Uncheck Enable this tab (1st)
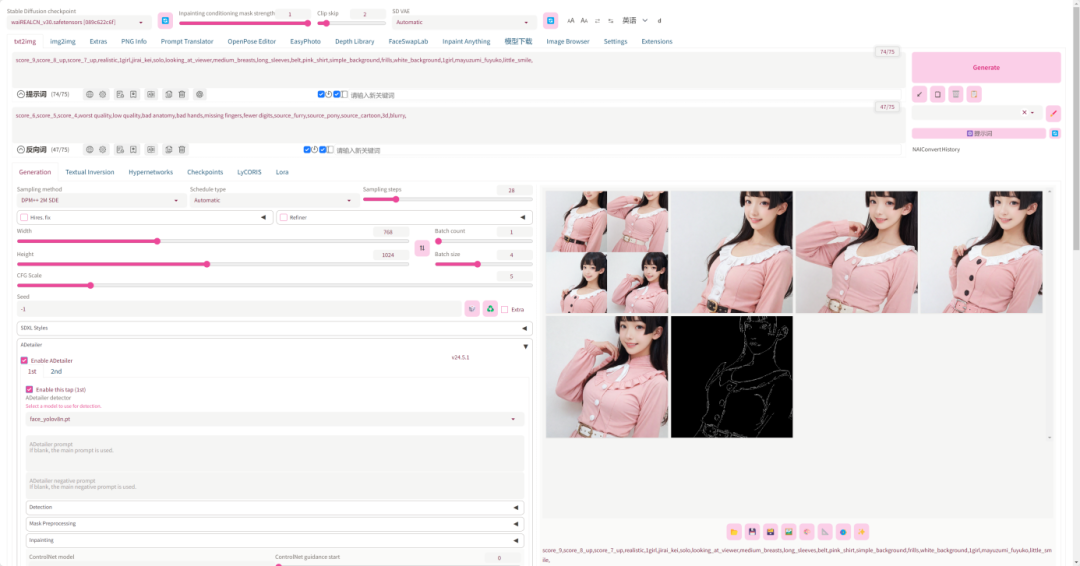The height and width of the screenshot is (566, 1080). [x=29, y=389]
